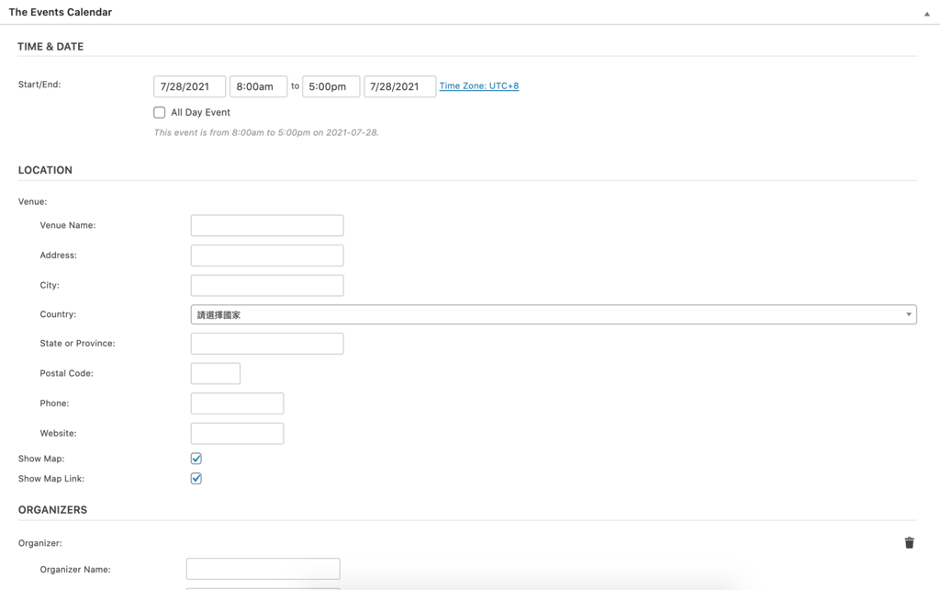Image resolution: width=941 pixels, height=591 pixels.
Task: Toggle the Show Map Link checkbox
Action: tap(196, 479)
